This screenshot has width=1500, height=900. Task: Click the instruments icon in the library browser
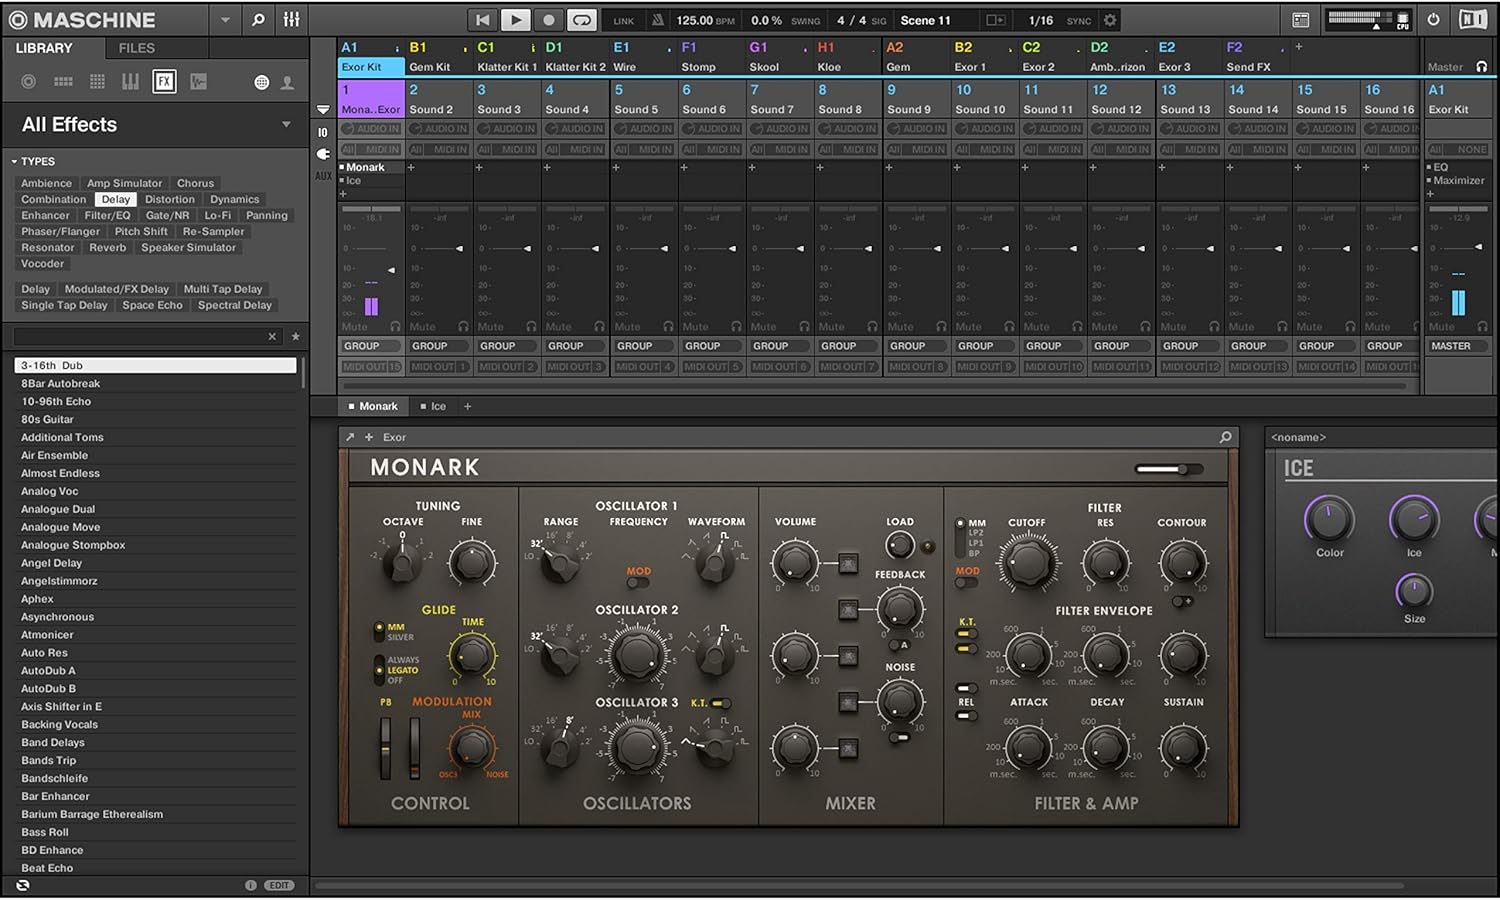click(x=130, y=81)
